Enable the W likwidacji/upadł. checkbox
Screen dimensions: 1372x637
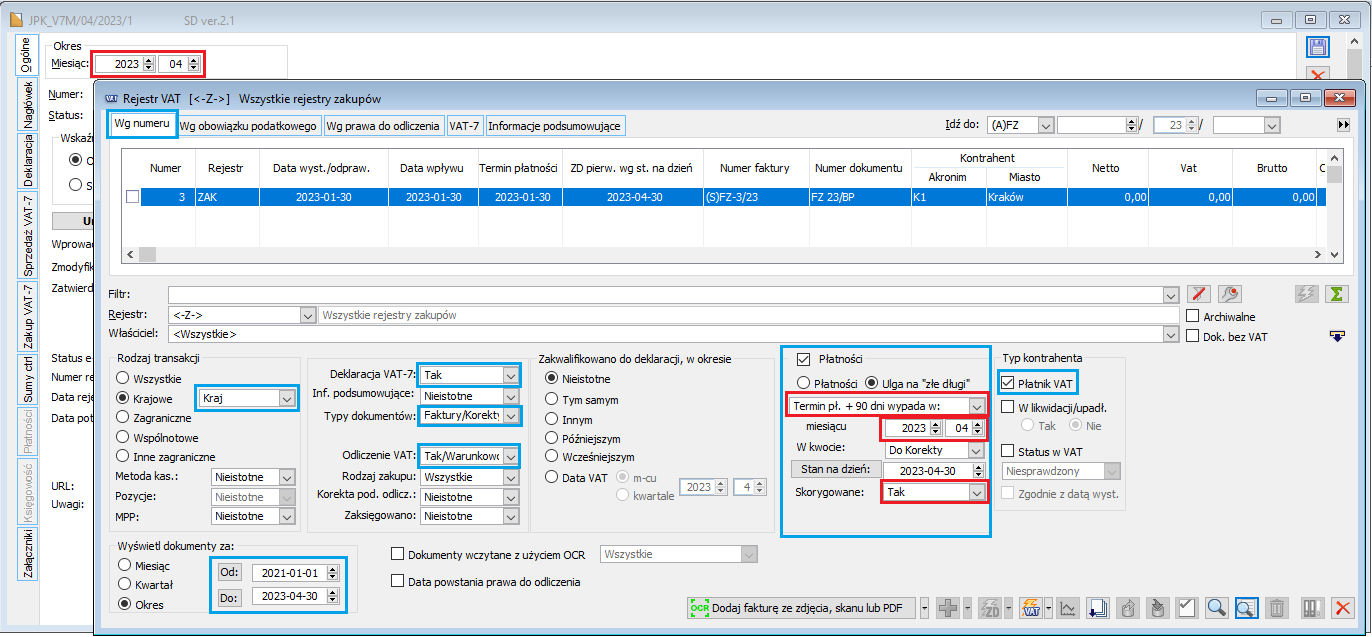(1008, 406)
